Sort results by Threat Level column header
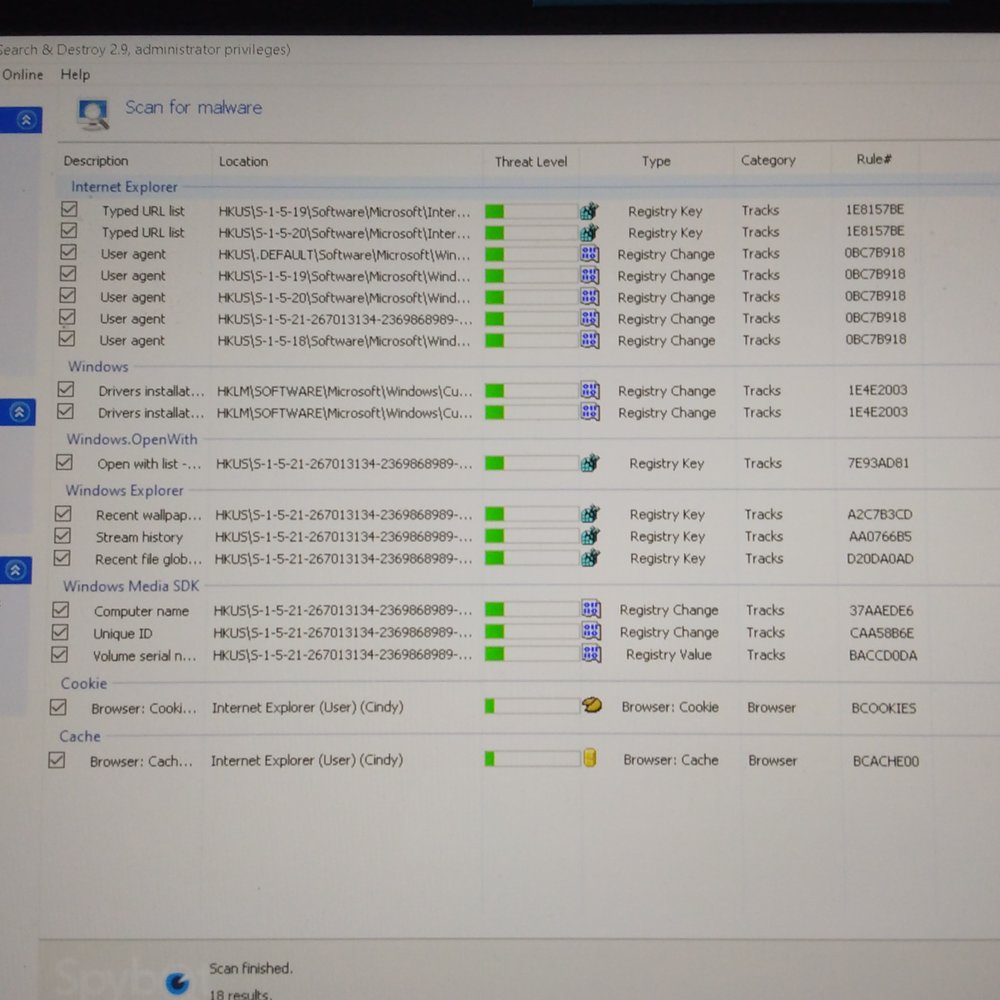The height and width of the screenshot is (1000, 1000). [530, 161]
